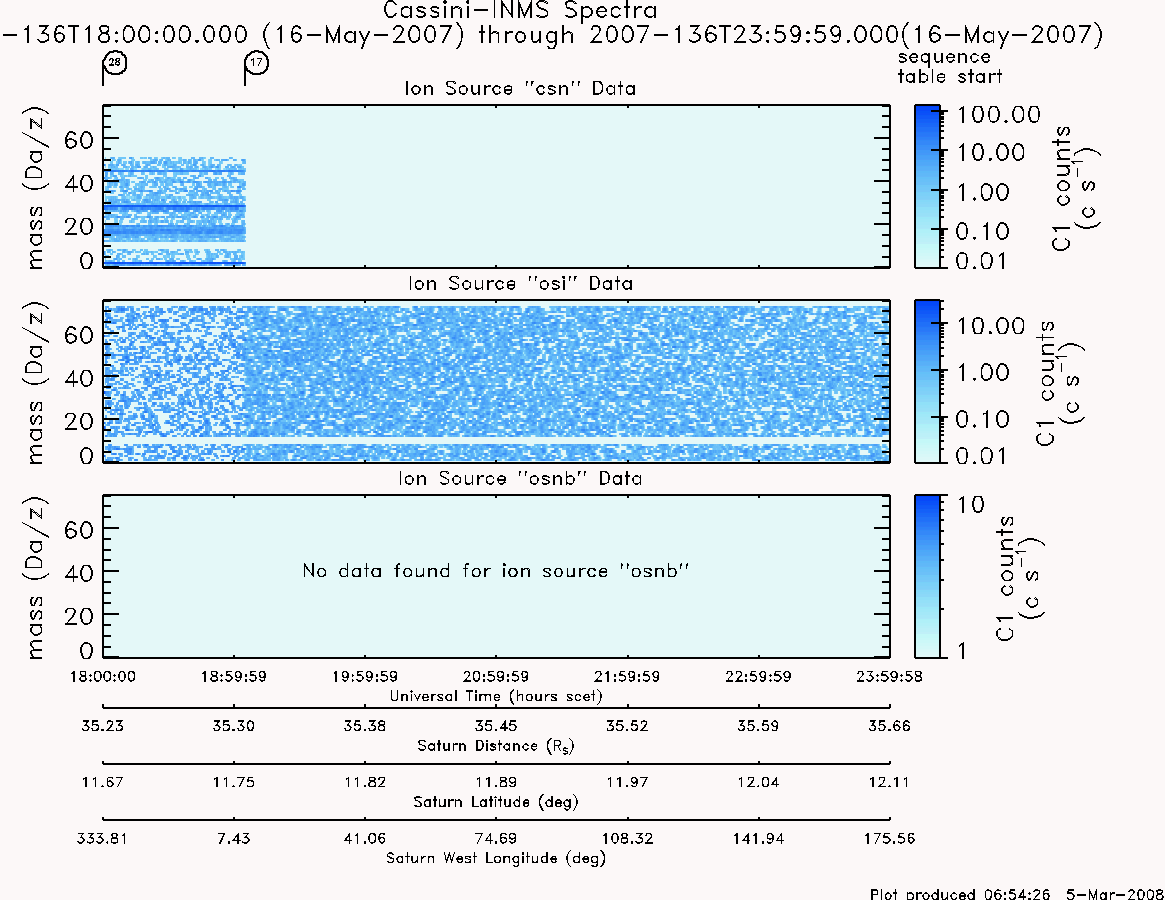Click the 'Ion Source "csn" Data' title
The image size is (1165, 900).
point(520,88)
